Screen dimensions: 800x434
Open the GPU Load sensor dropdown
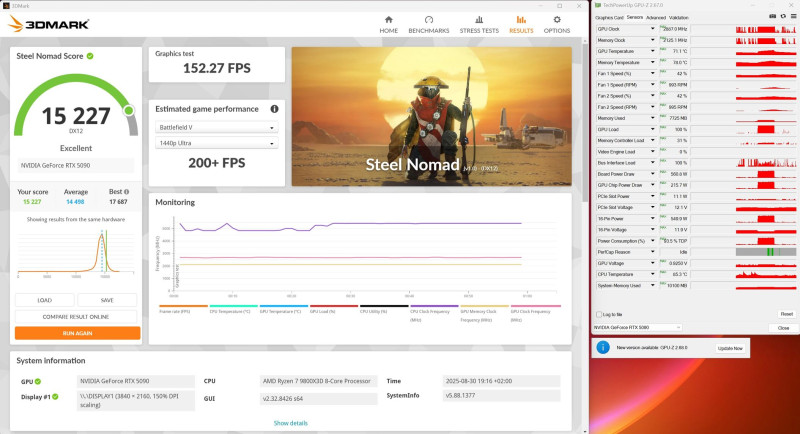pyautogui.click(x=652, y=130)
